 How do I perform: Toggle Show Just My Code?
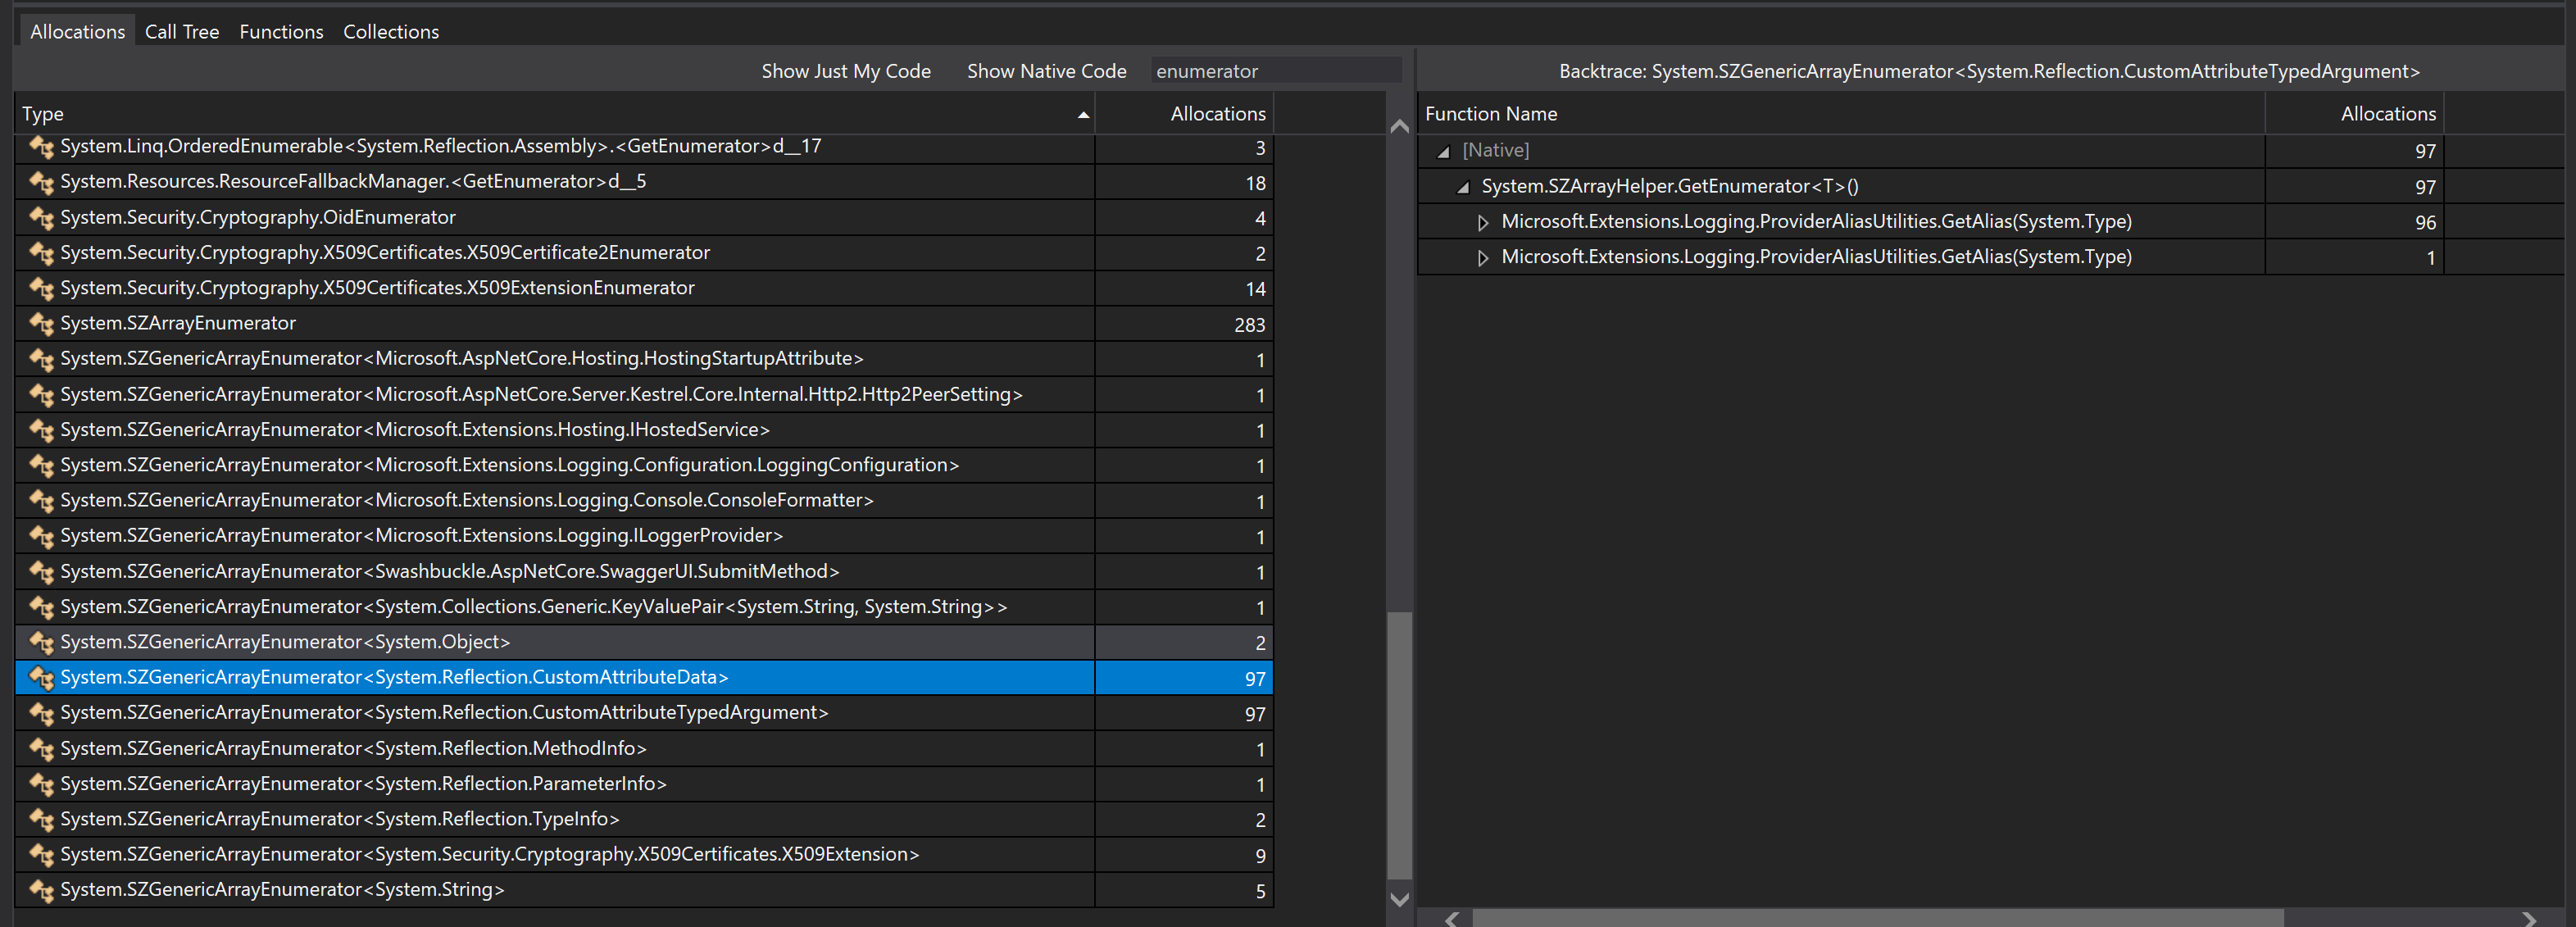[845, 71]
